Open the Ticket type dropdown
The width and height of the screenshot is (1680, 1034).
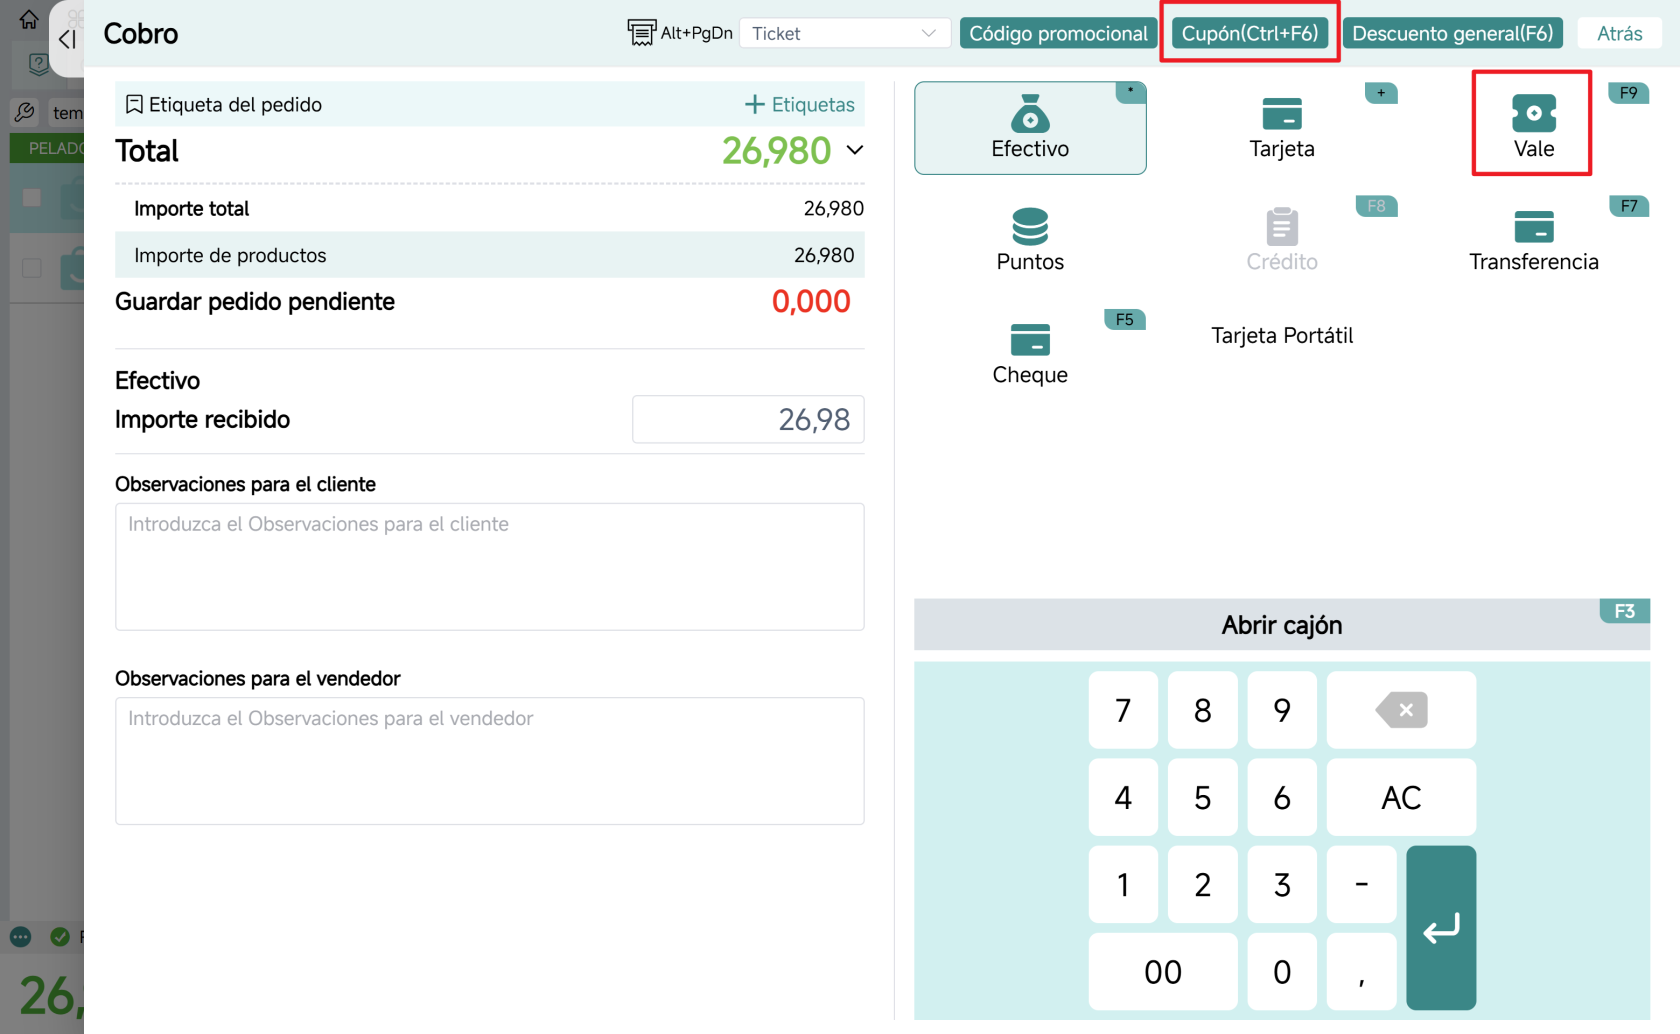click(845, 33)
